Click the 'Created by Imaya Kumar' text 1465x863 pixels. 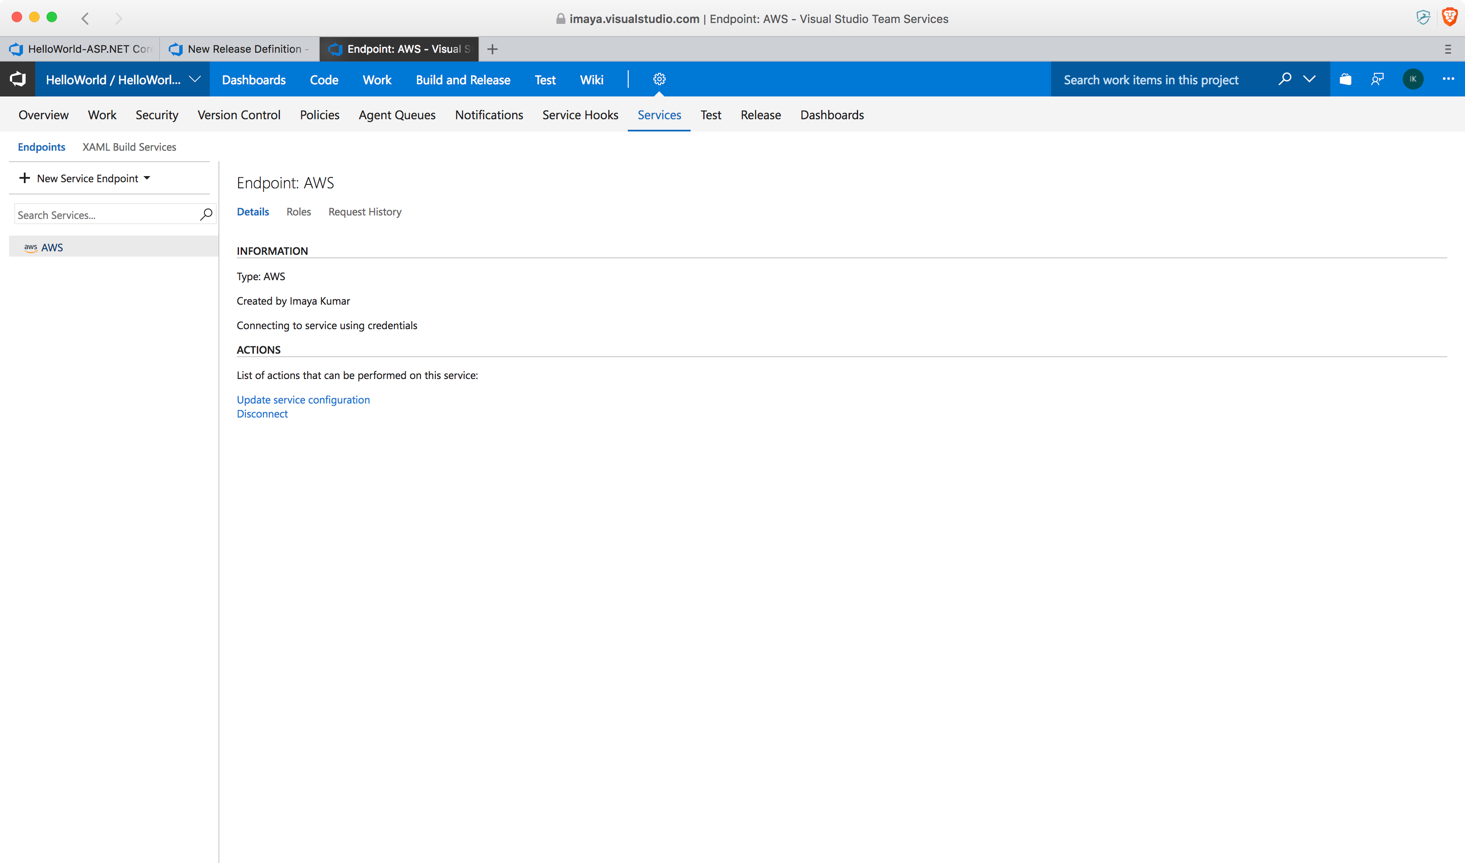pos(293,301)
